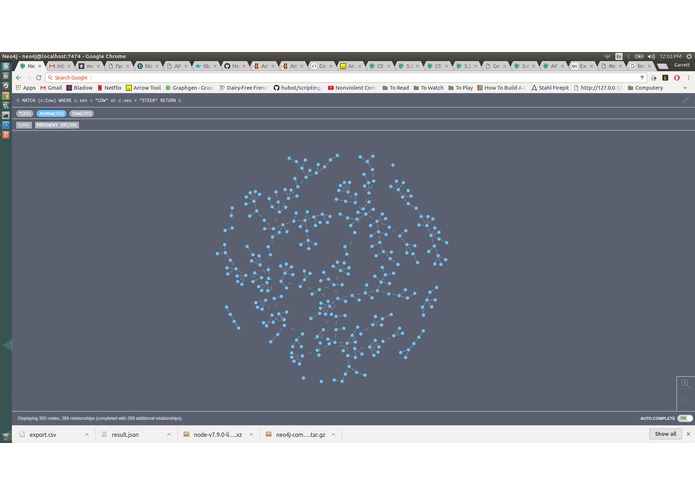This screenshot has height=494, width=695.
Task: Click the Search Google address bar
Action: click(x=344, y=78)
